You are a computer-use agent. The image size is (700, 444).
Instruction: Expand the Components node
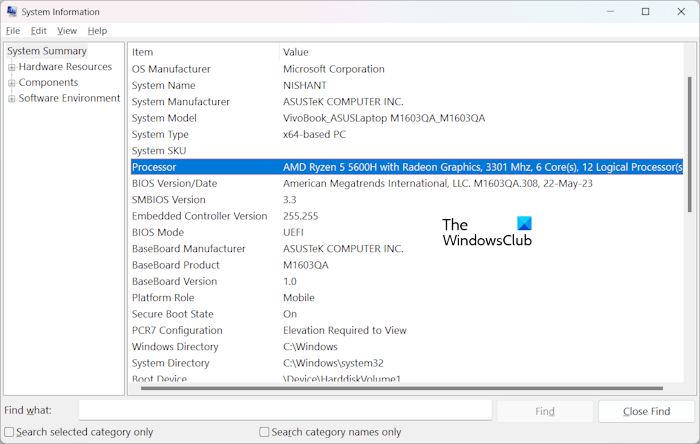coord(12,83)
